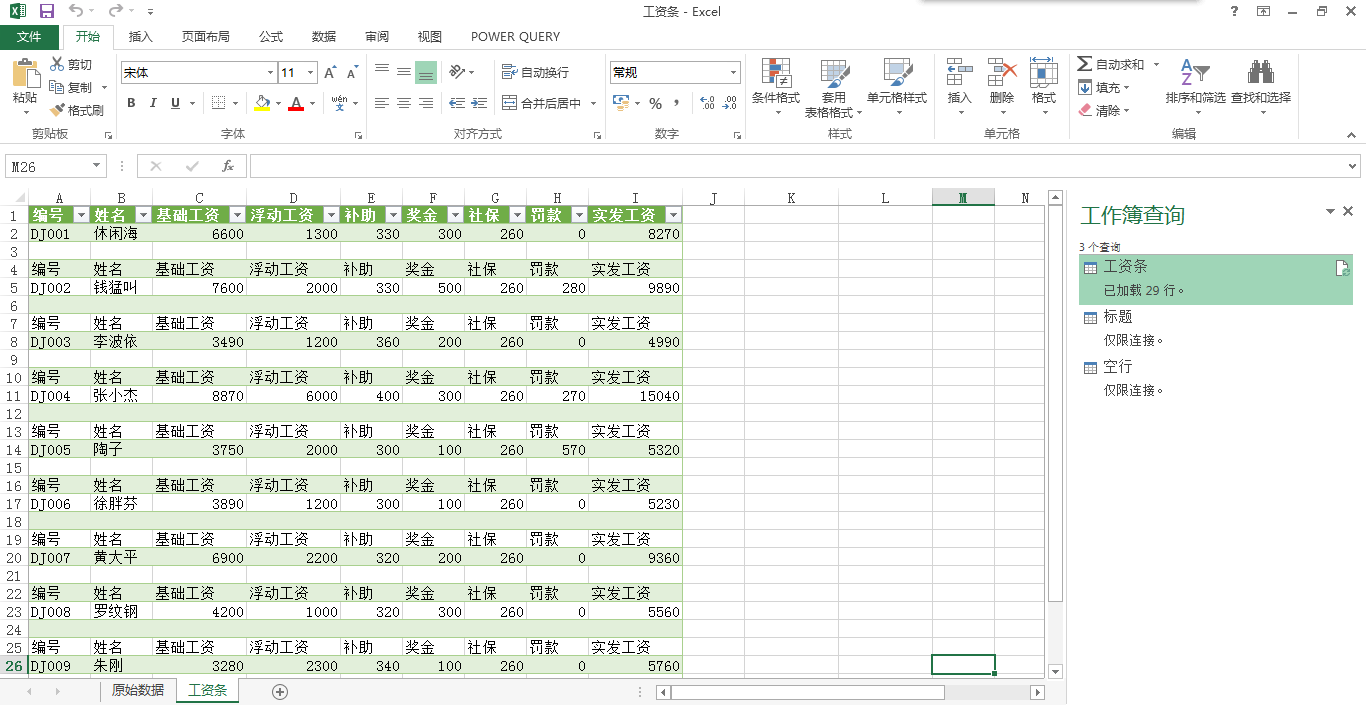The width and height of the screenshot is (1366, 705).
Task: Apply Bold formatting
Action: 131,103
